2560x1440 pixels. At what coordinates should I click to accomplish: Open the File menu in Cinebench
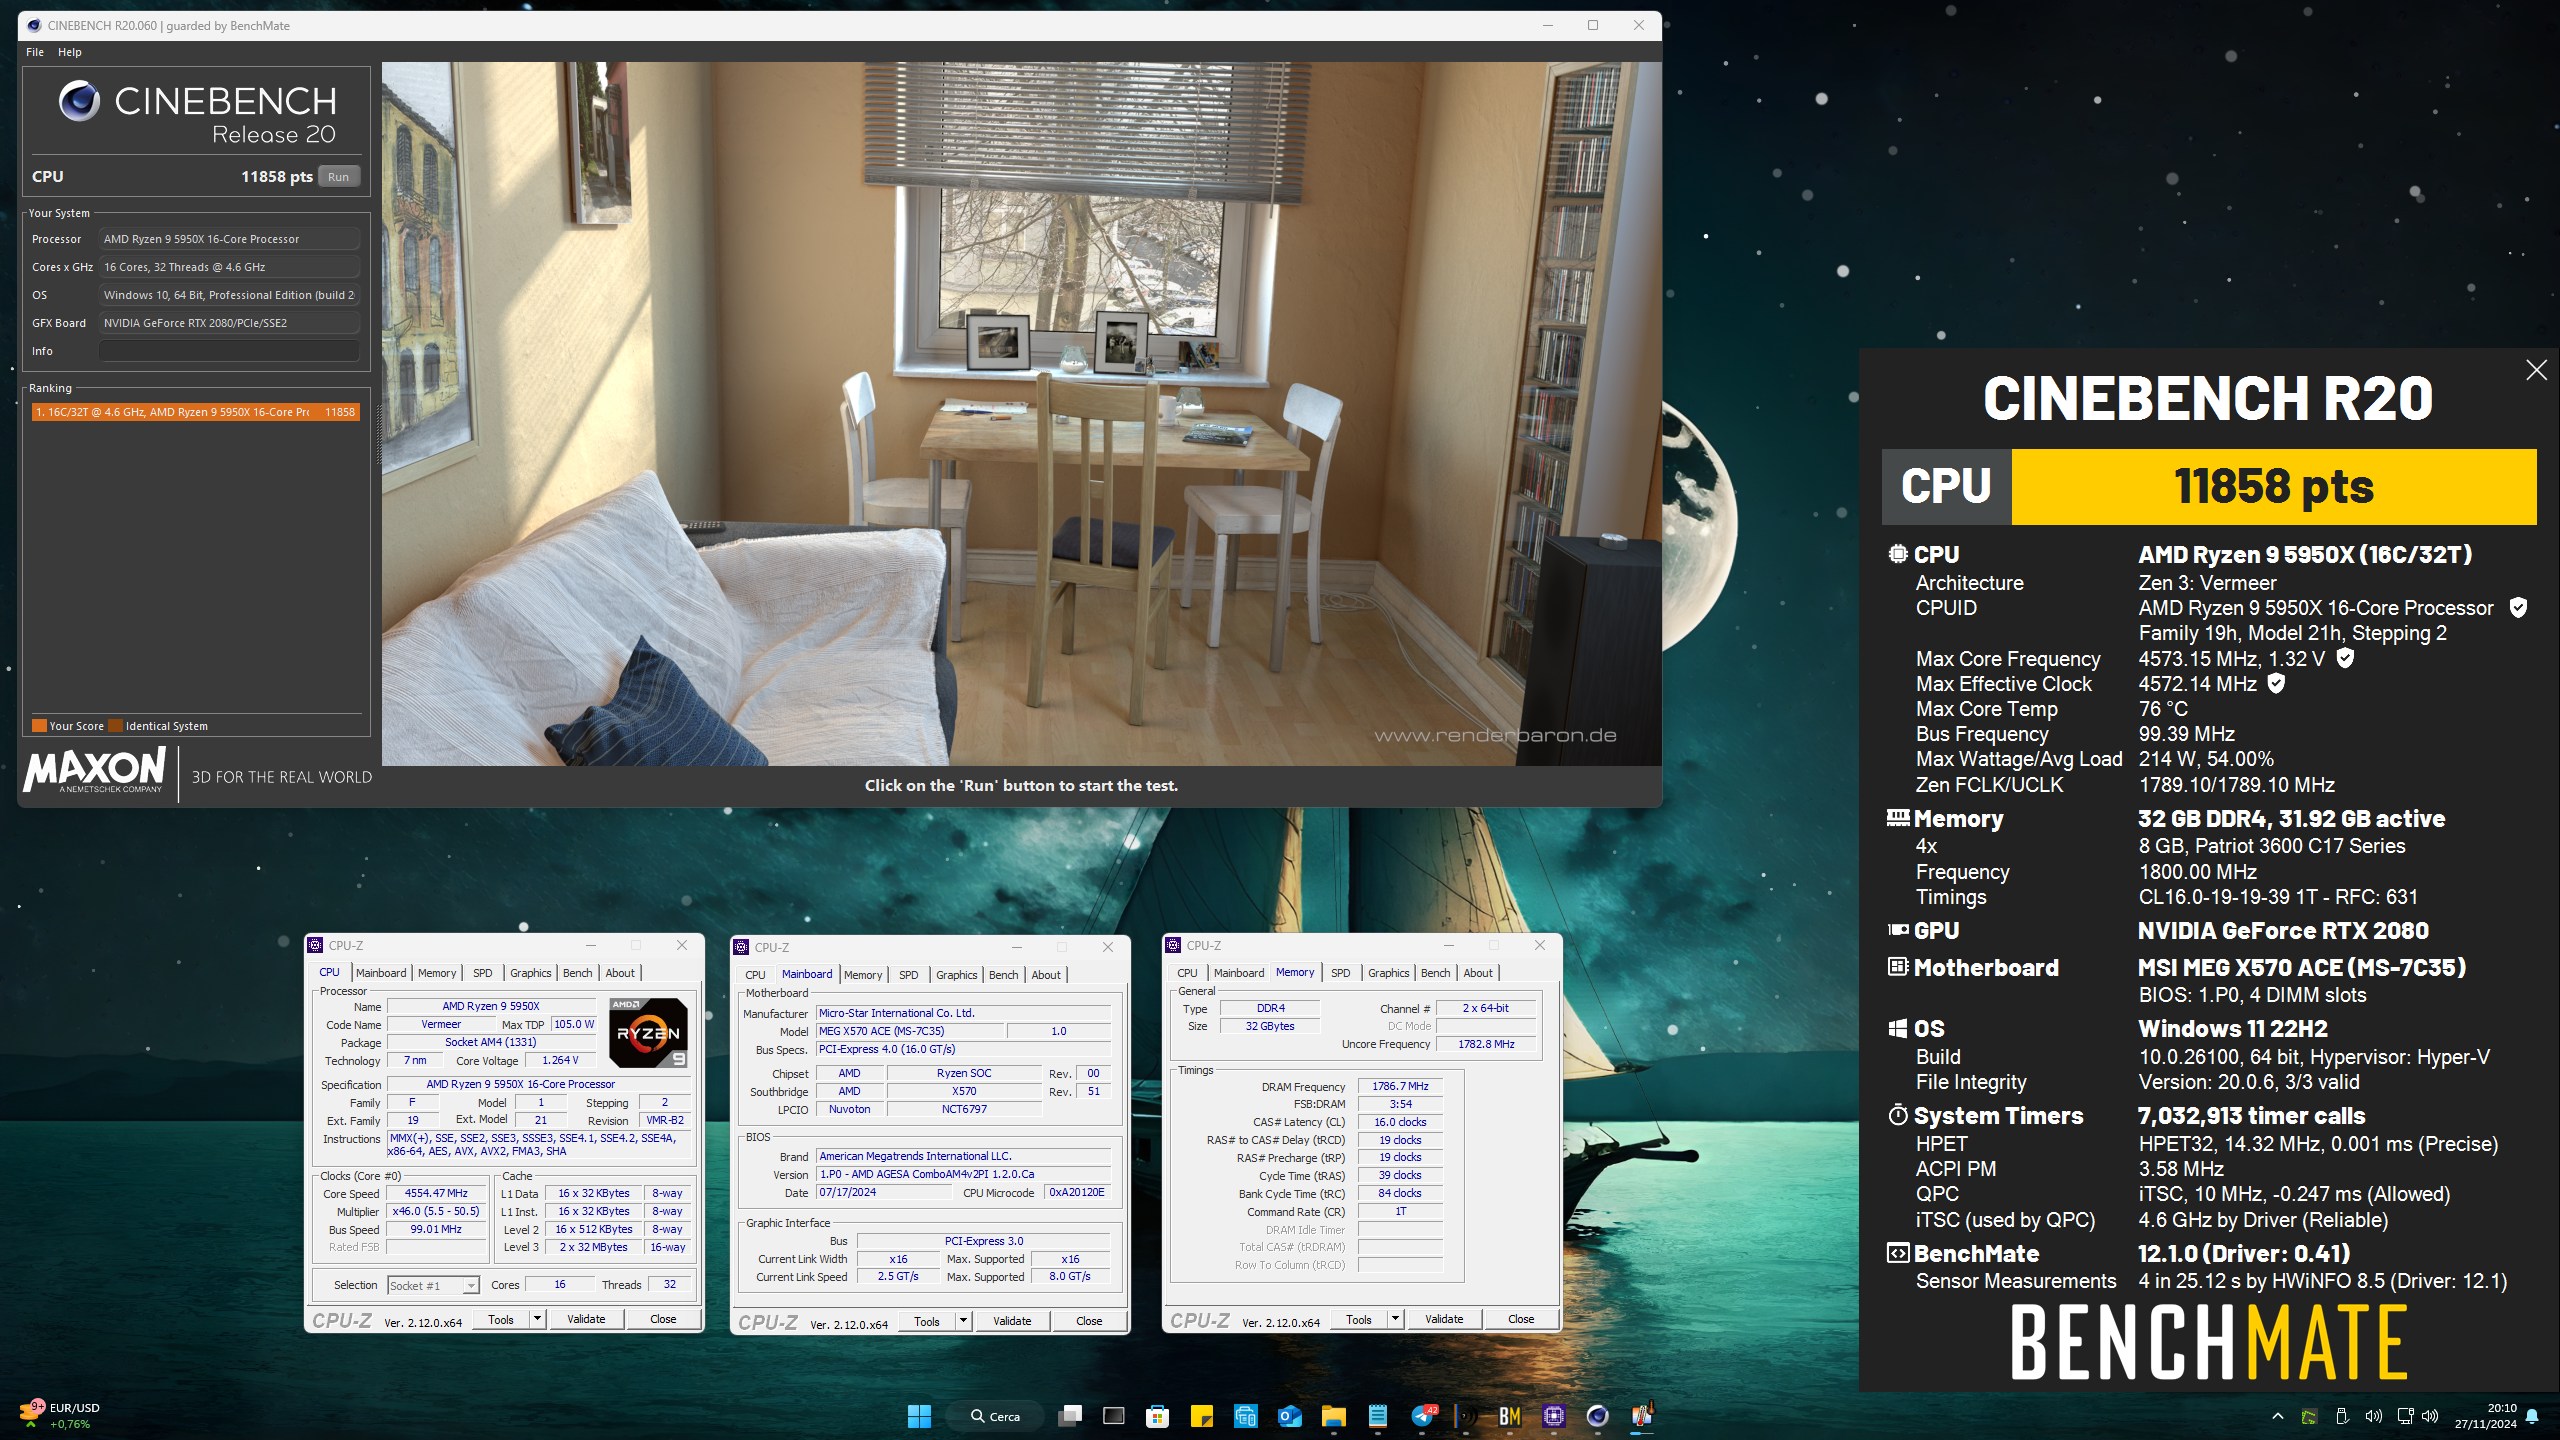tap(35, 52)
